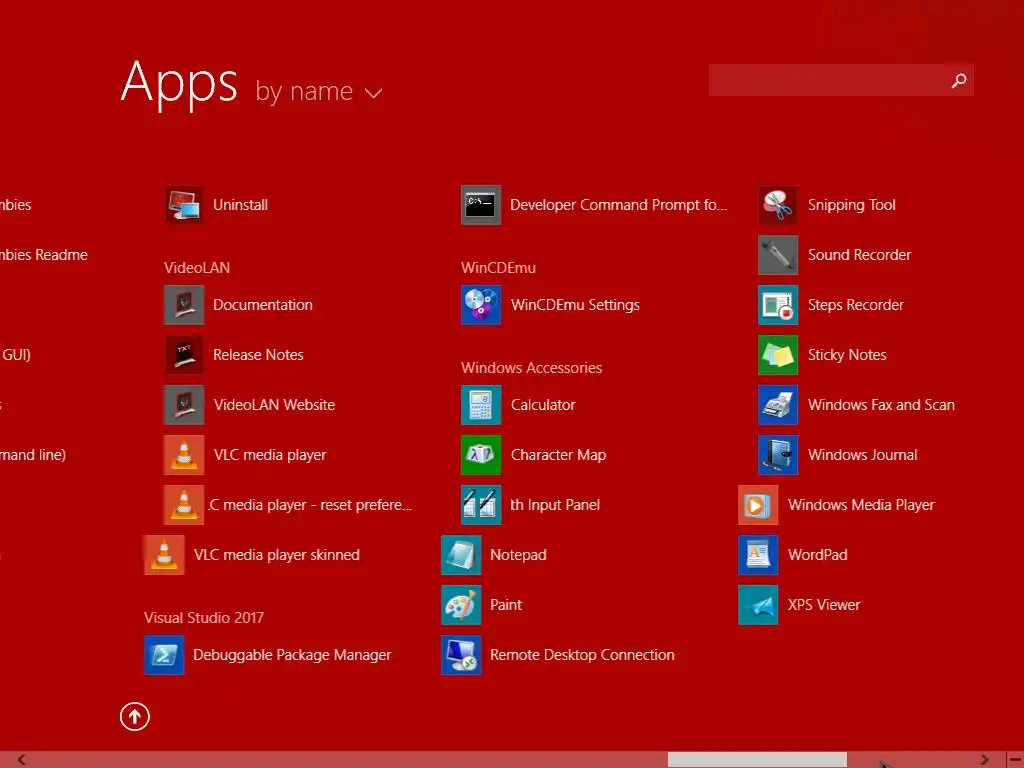
Task: Click the 'Windows Media Player' label text
Action: 861,505
